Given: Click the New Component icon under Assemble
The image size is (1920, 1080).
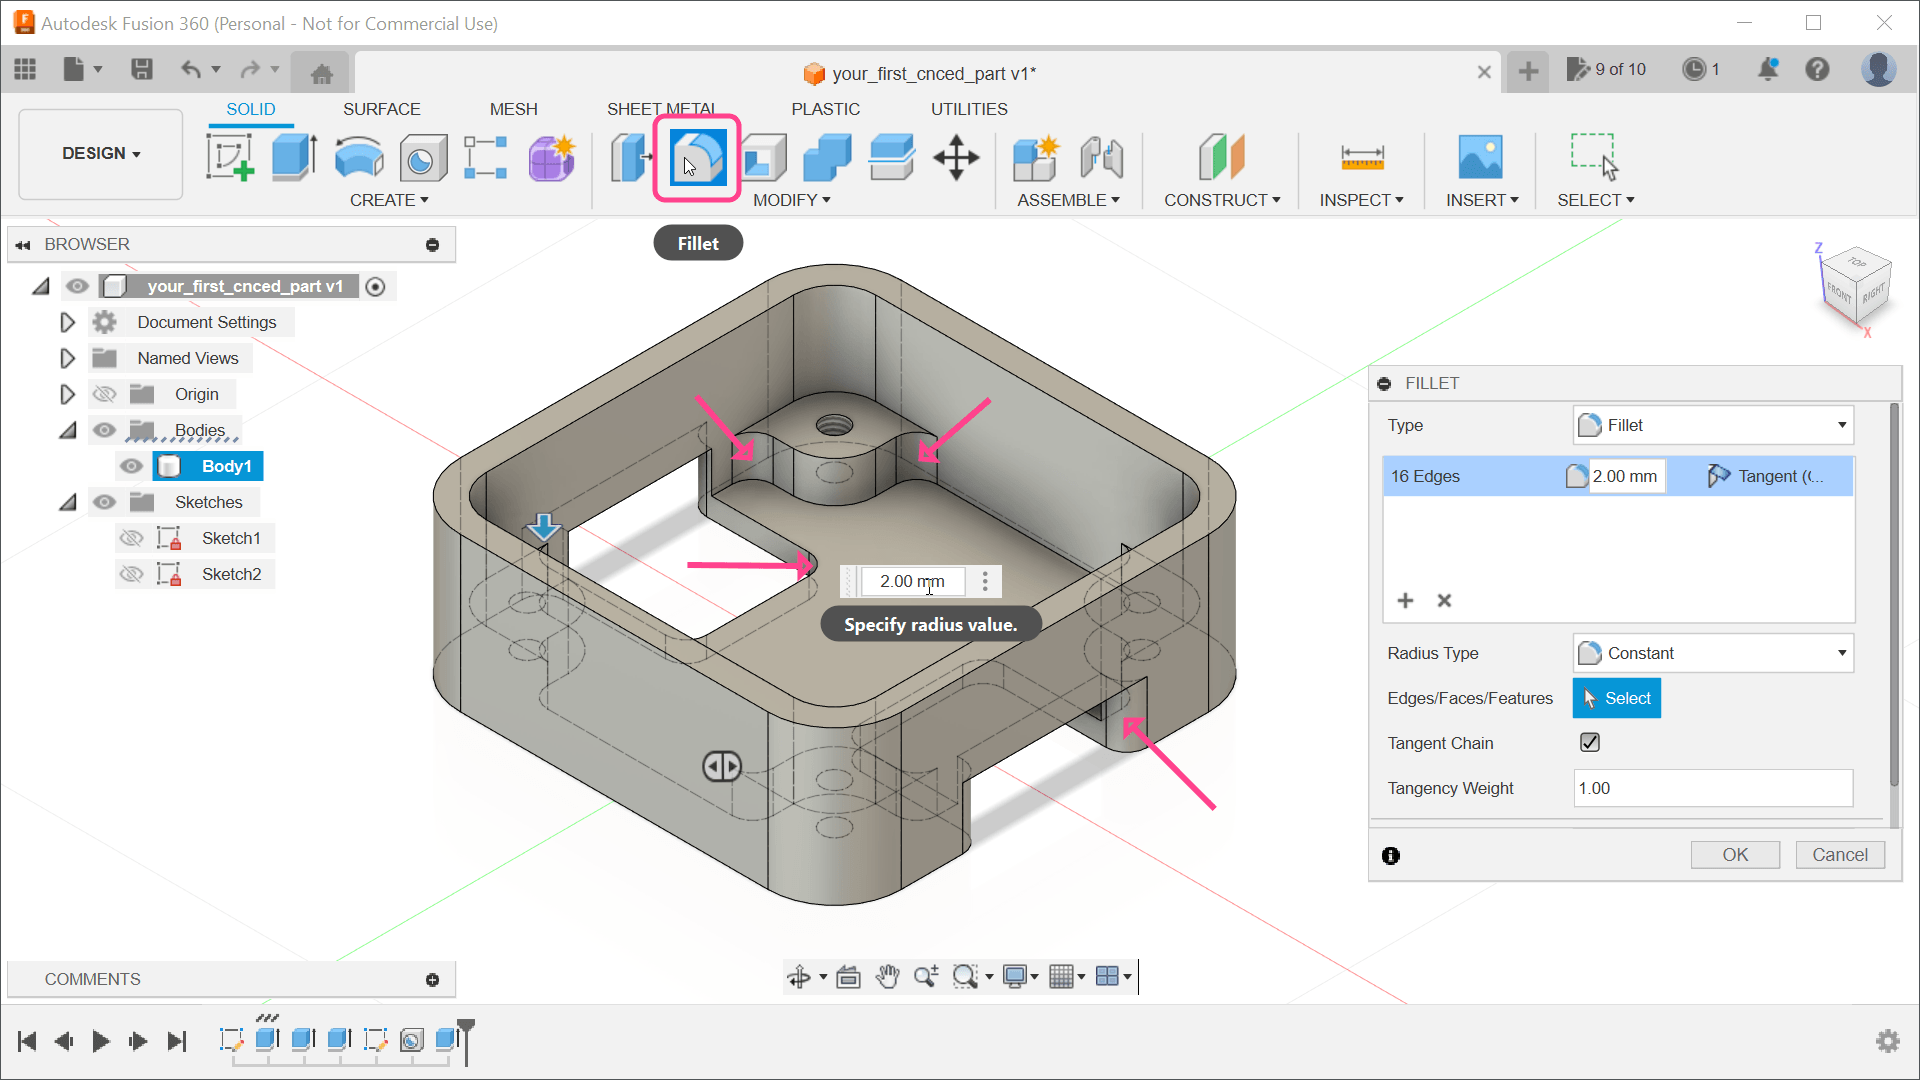Looking at the screenshot, I should pyautogui.click(x=1036, y=157).
